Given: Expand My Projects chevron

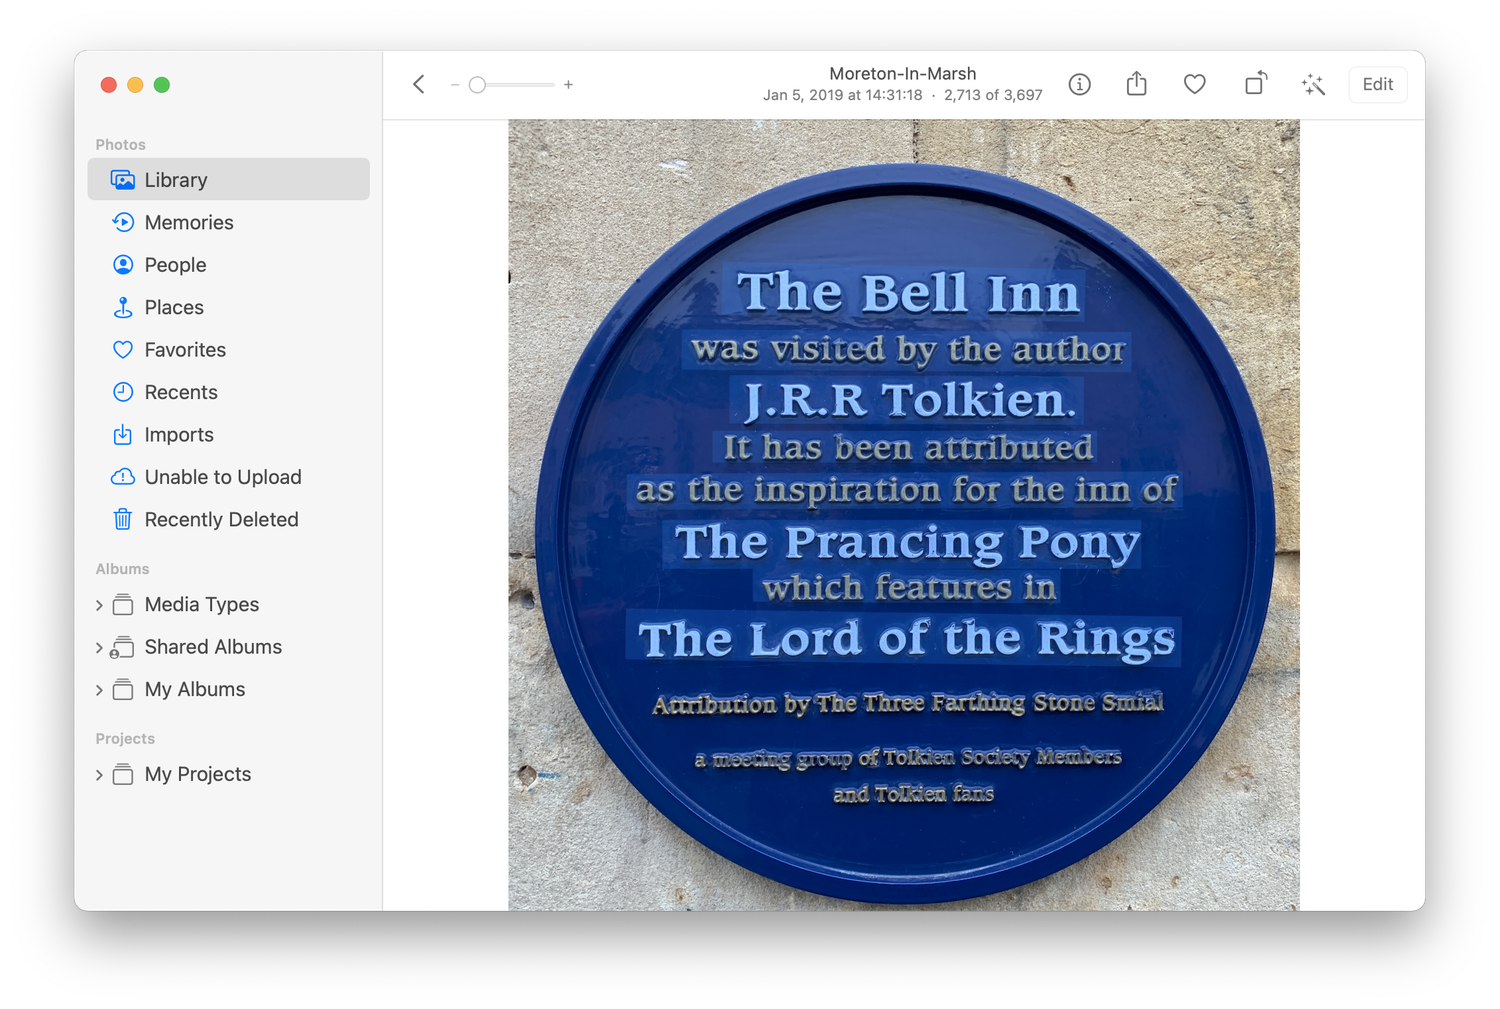Looking at the screenshot, I should point(99,775).
